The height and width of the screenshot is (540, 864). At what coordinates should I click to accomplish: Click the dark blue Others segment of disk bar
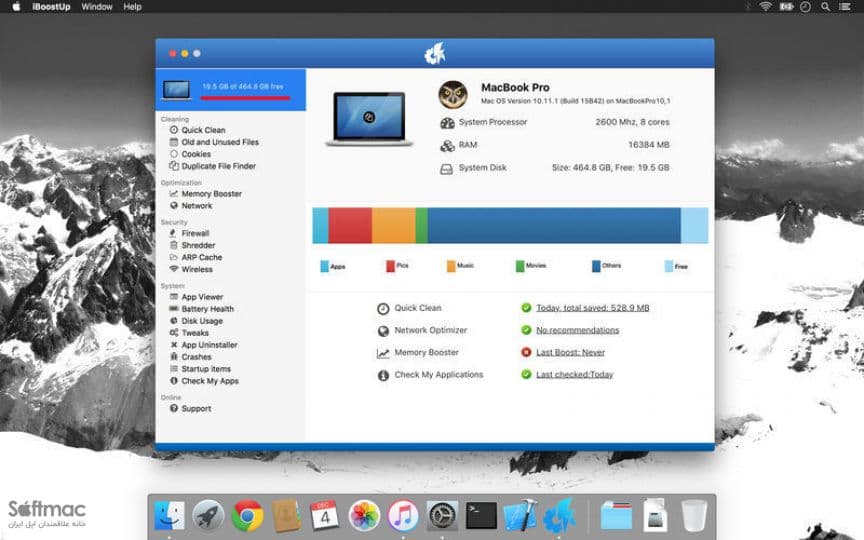554,225
